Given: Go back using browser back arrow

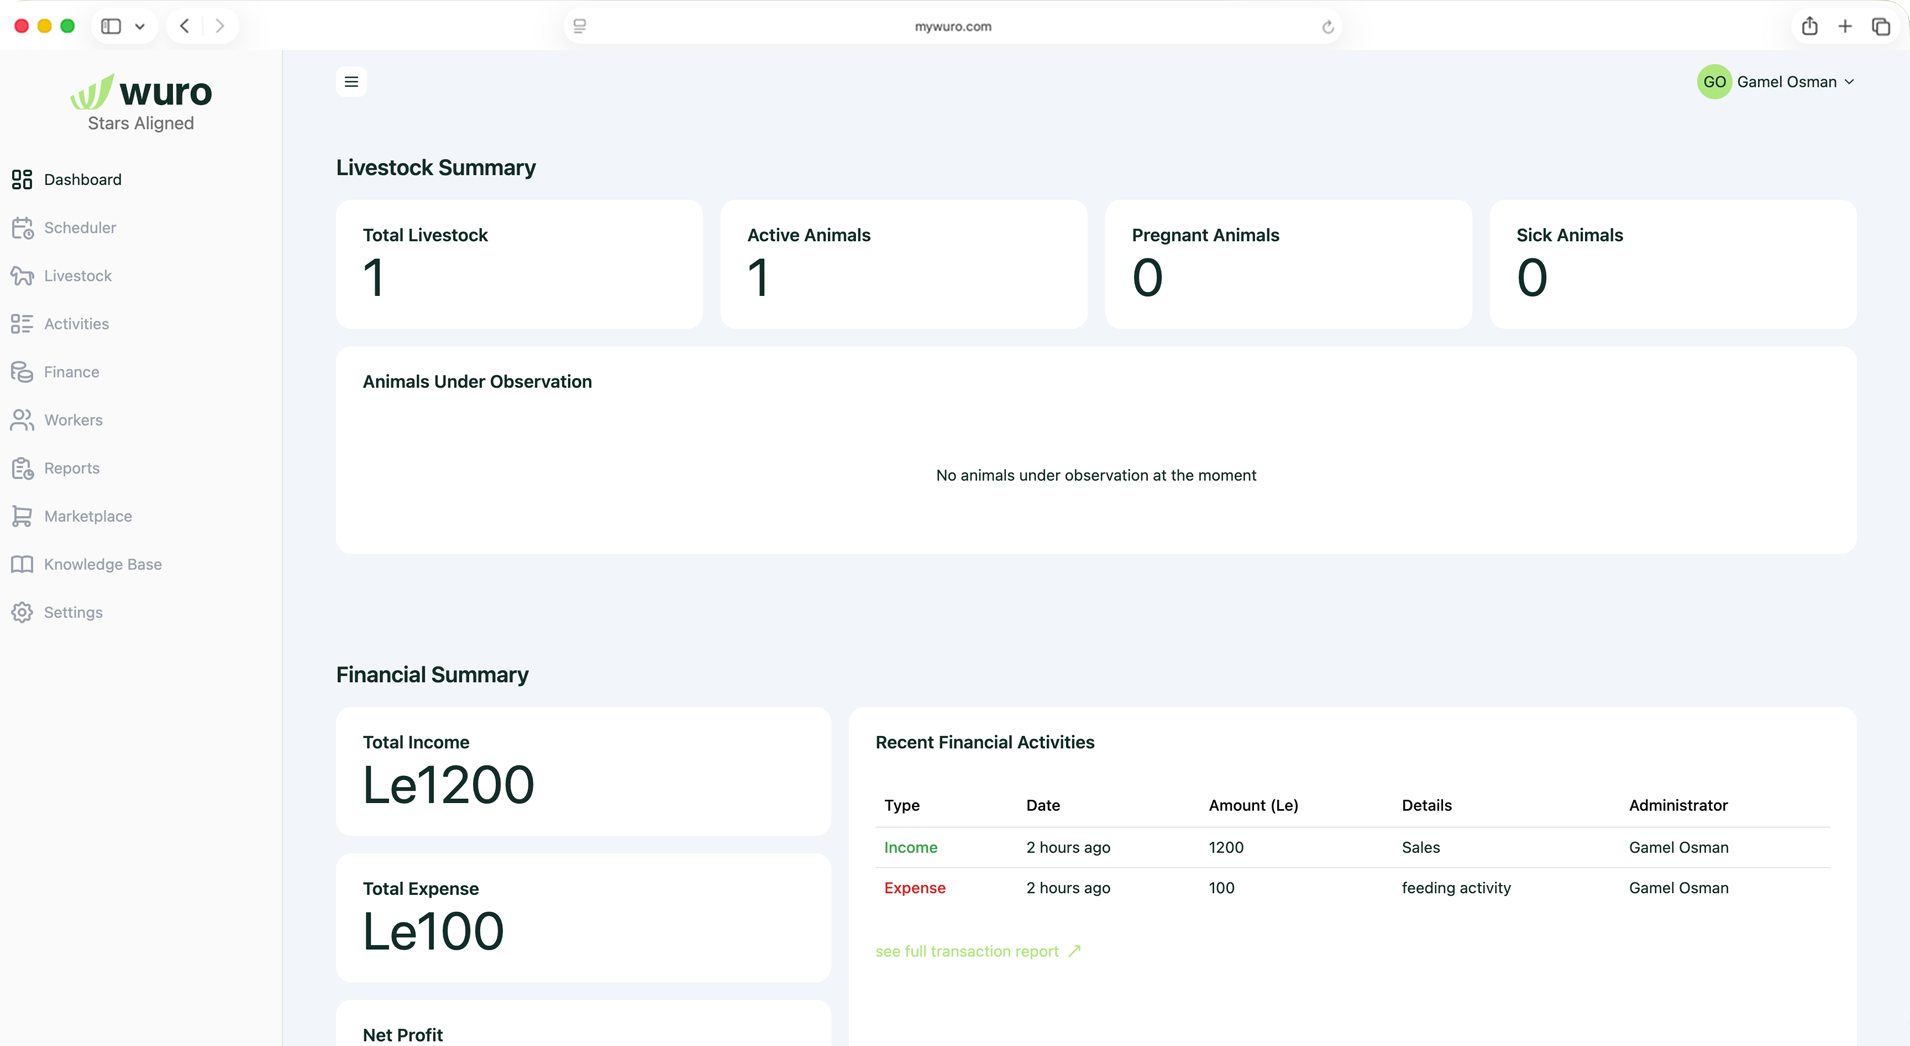Looking at the screenshot, I should (x=185, y=27).
